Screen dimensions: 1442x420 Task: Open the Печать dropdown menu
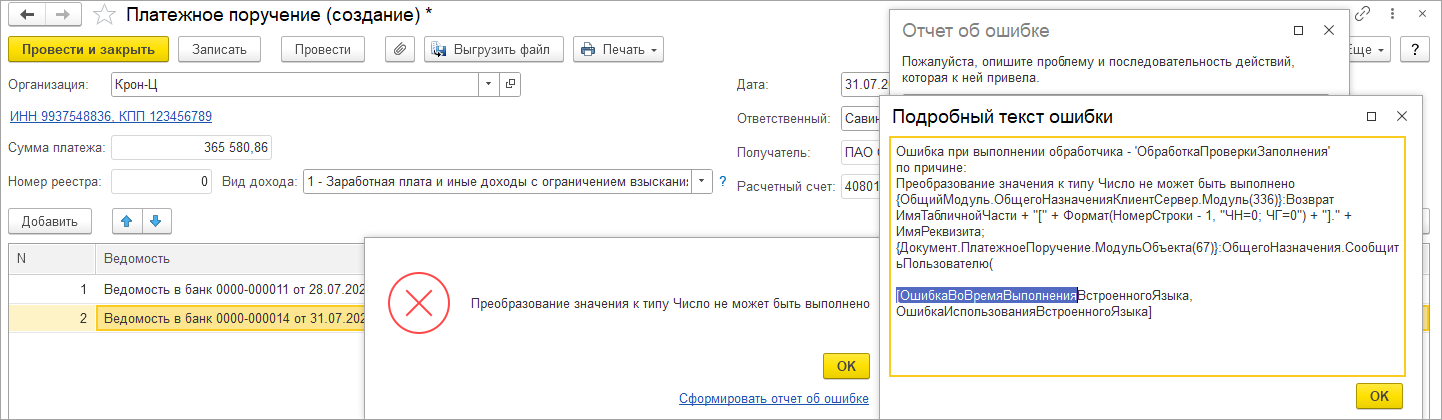(x=619, y=48)
